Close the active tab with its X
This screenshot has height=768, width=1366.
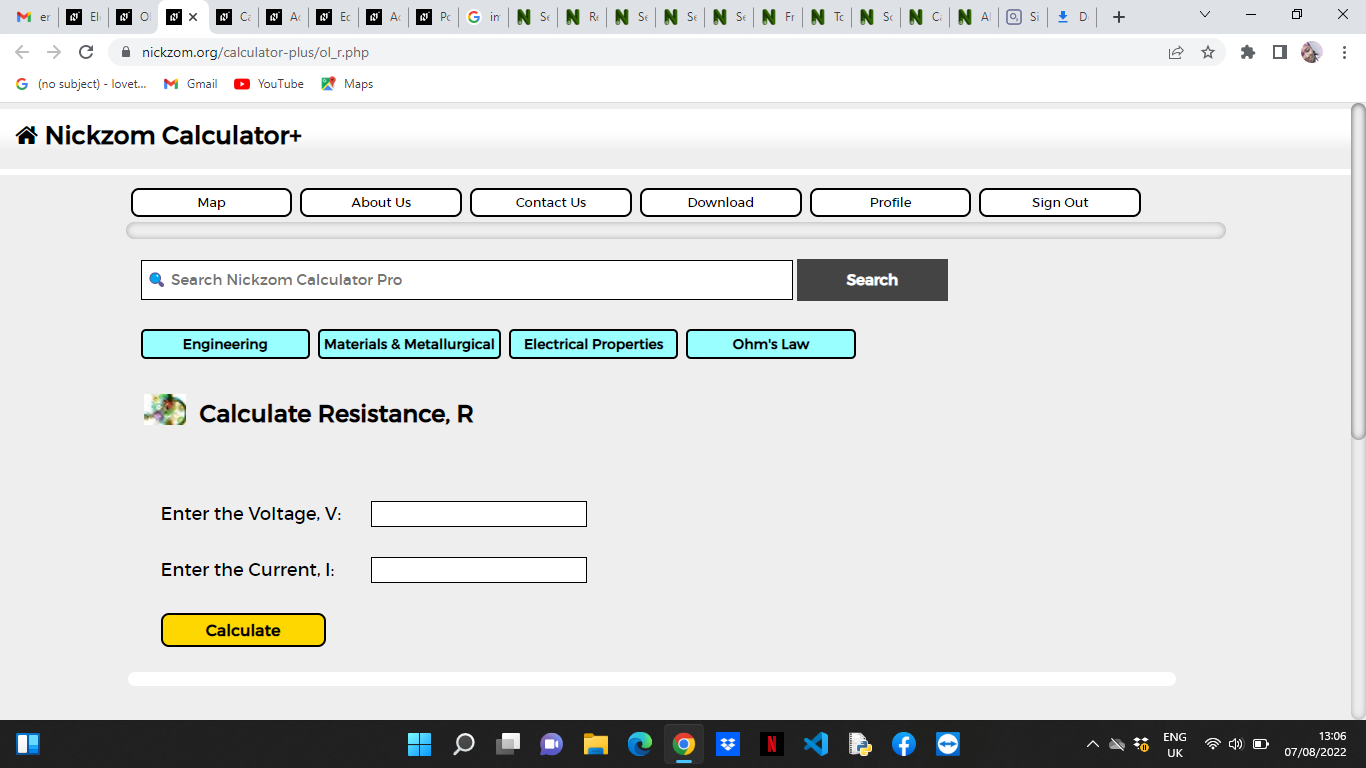[x=193, y=17]
